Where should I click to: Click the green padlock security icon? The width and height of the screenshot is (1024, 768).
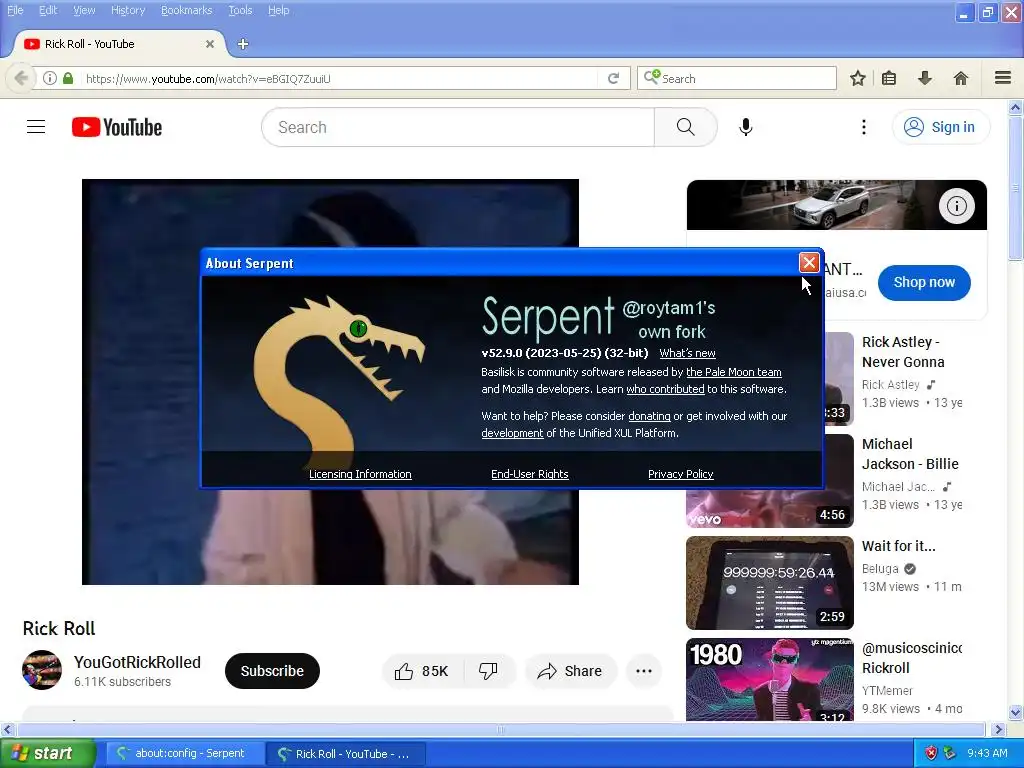tap(68, 78)
